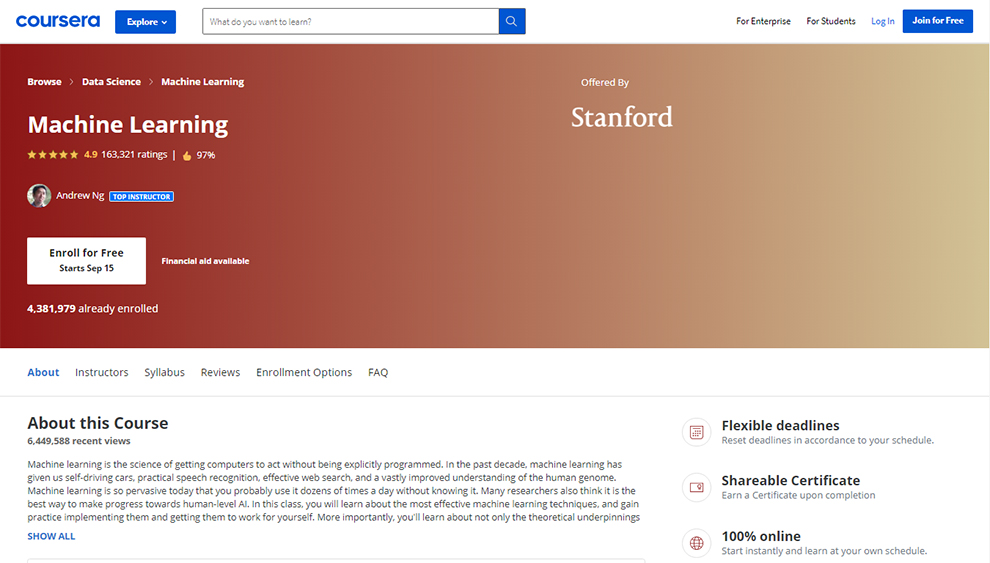Click the Andrew Ng instructor name

80,196
